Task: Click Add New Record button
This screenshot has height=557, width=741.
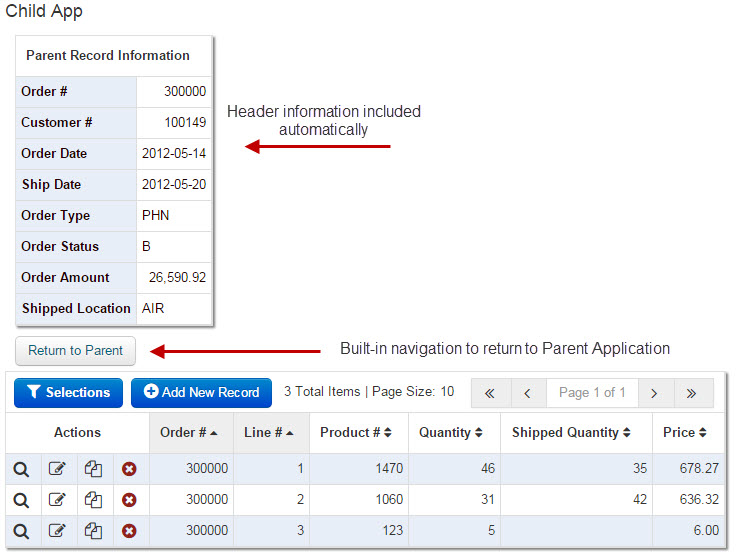Action: (201, 393)
